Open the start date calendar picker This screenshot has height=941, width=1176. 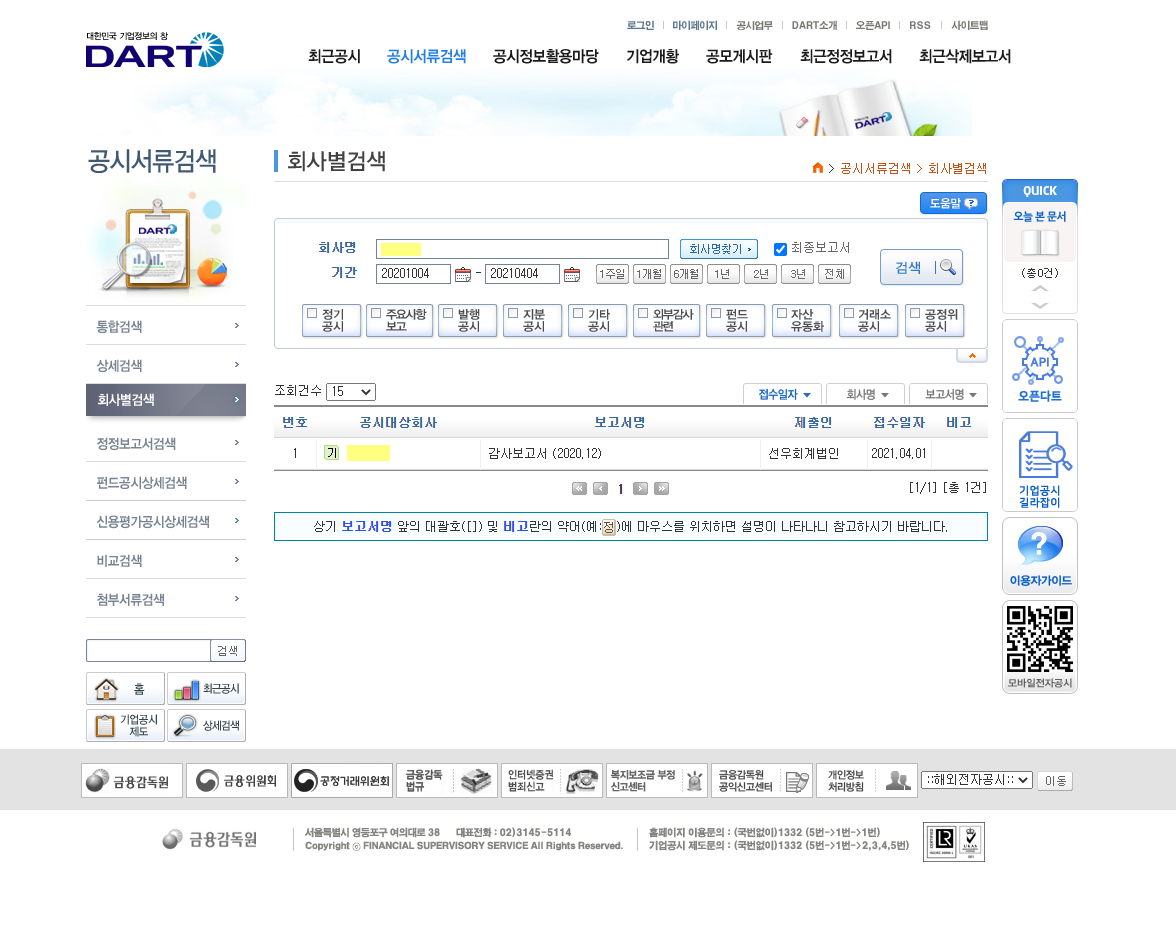(462, 275)
